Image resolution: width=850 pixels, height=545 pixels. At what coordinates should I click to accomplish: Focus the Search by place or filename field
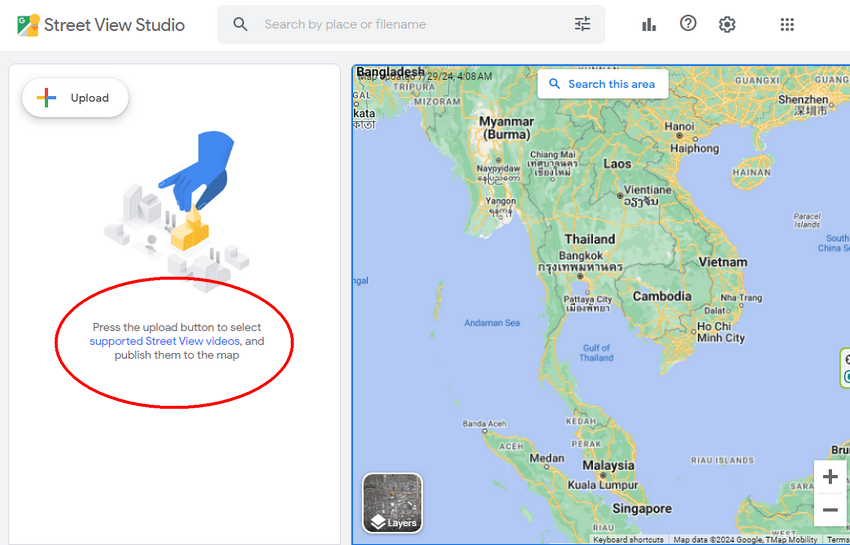411,24
